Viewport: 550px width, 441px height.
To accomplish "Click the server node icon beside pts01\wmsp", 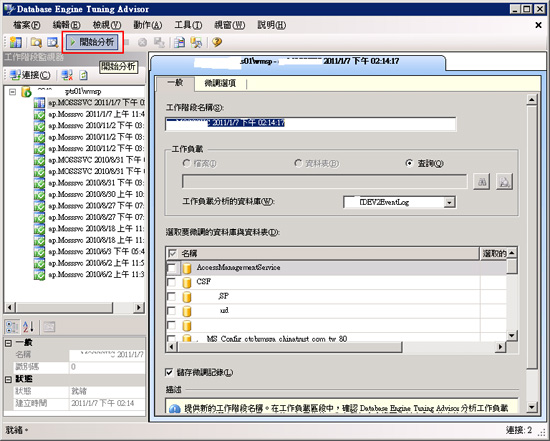I will (x=26, y=92).
